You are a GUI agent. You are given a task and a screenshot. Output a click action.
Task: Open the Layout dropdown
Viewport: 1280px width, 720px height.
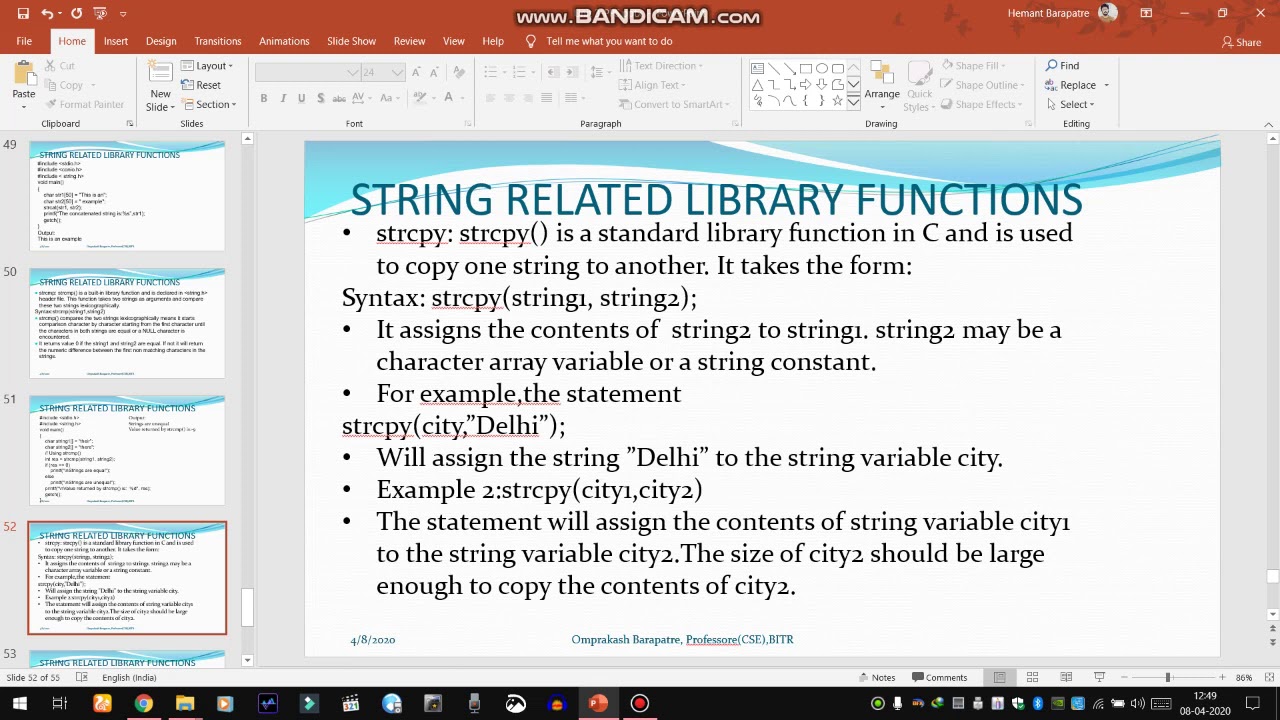pos(207,66)
